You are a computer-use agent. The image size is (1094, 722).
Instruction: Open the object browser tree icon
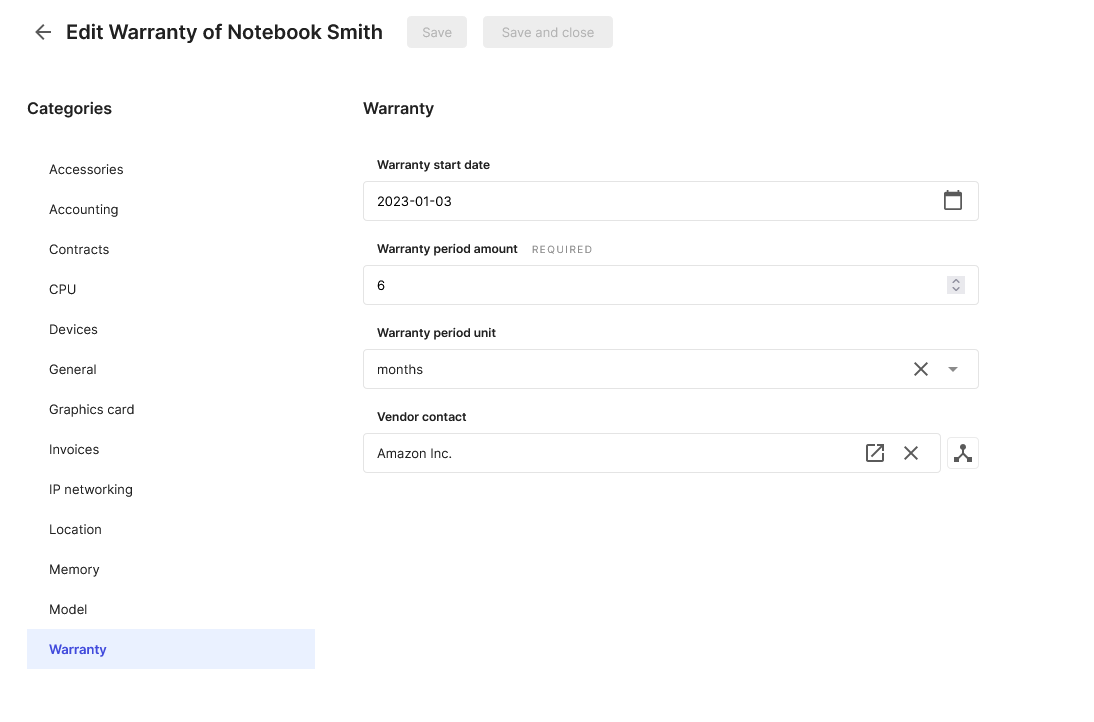(963, 453)
